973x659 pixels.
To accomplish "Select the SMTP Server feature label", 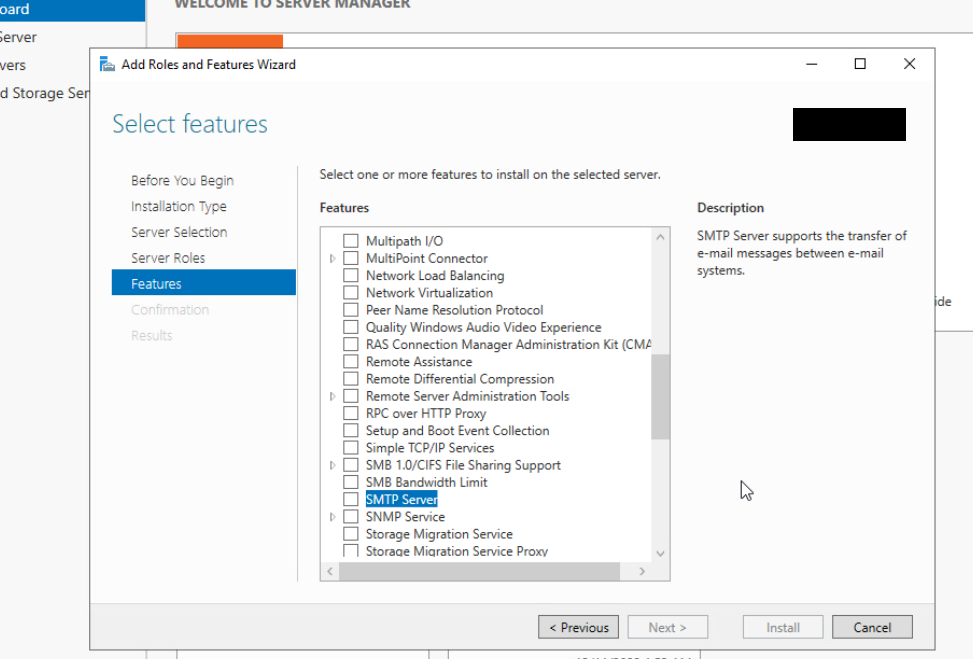I will [x=401, y=499].
